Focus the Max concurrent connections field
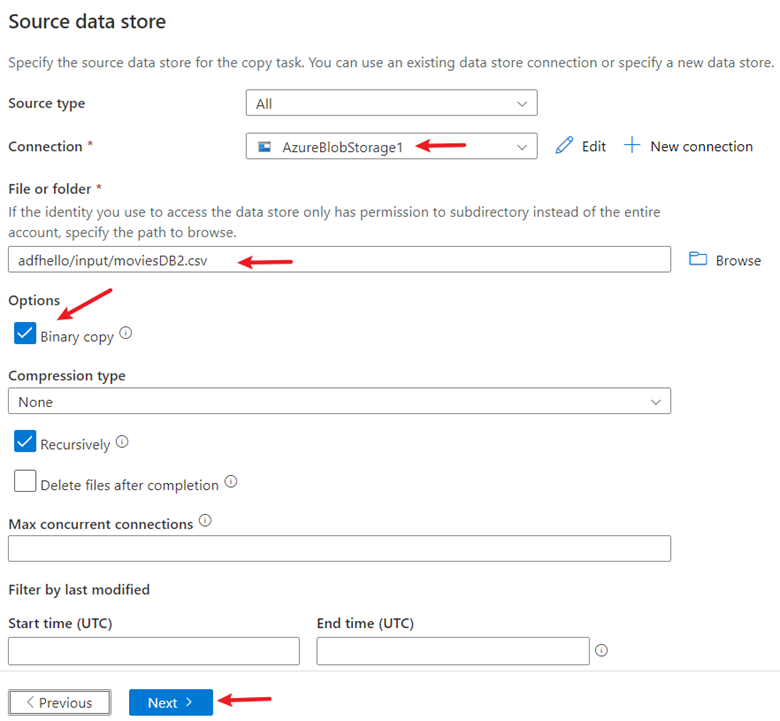780x721 pixels. [339, 548]
